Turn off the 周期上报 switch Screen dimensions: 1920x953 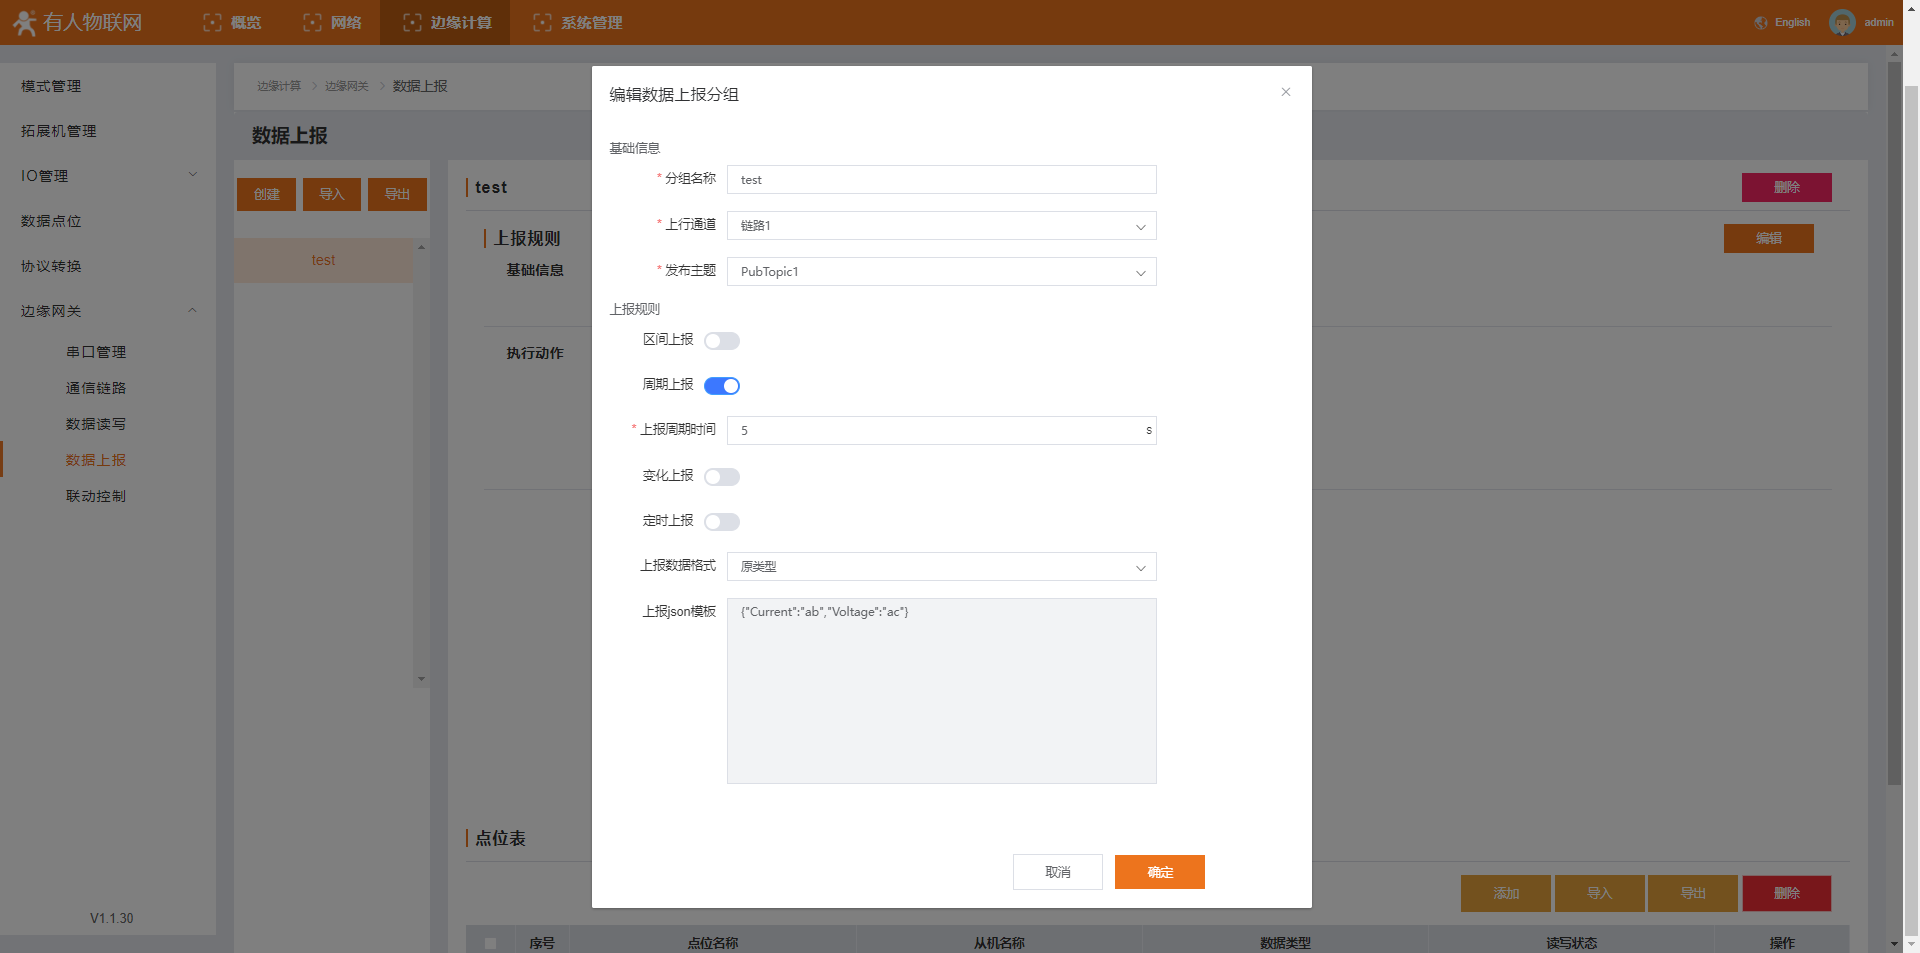coord(721,386)
